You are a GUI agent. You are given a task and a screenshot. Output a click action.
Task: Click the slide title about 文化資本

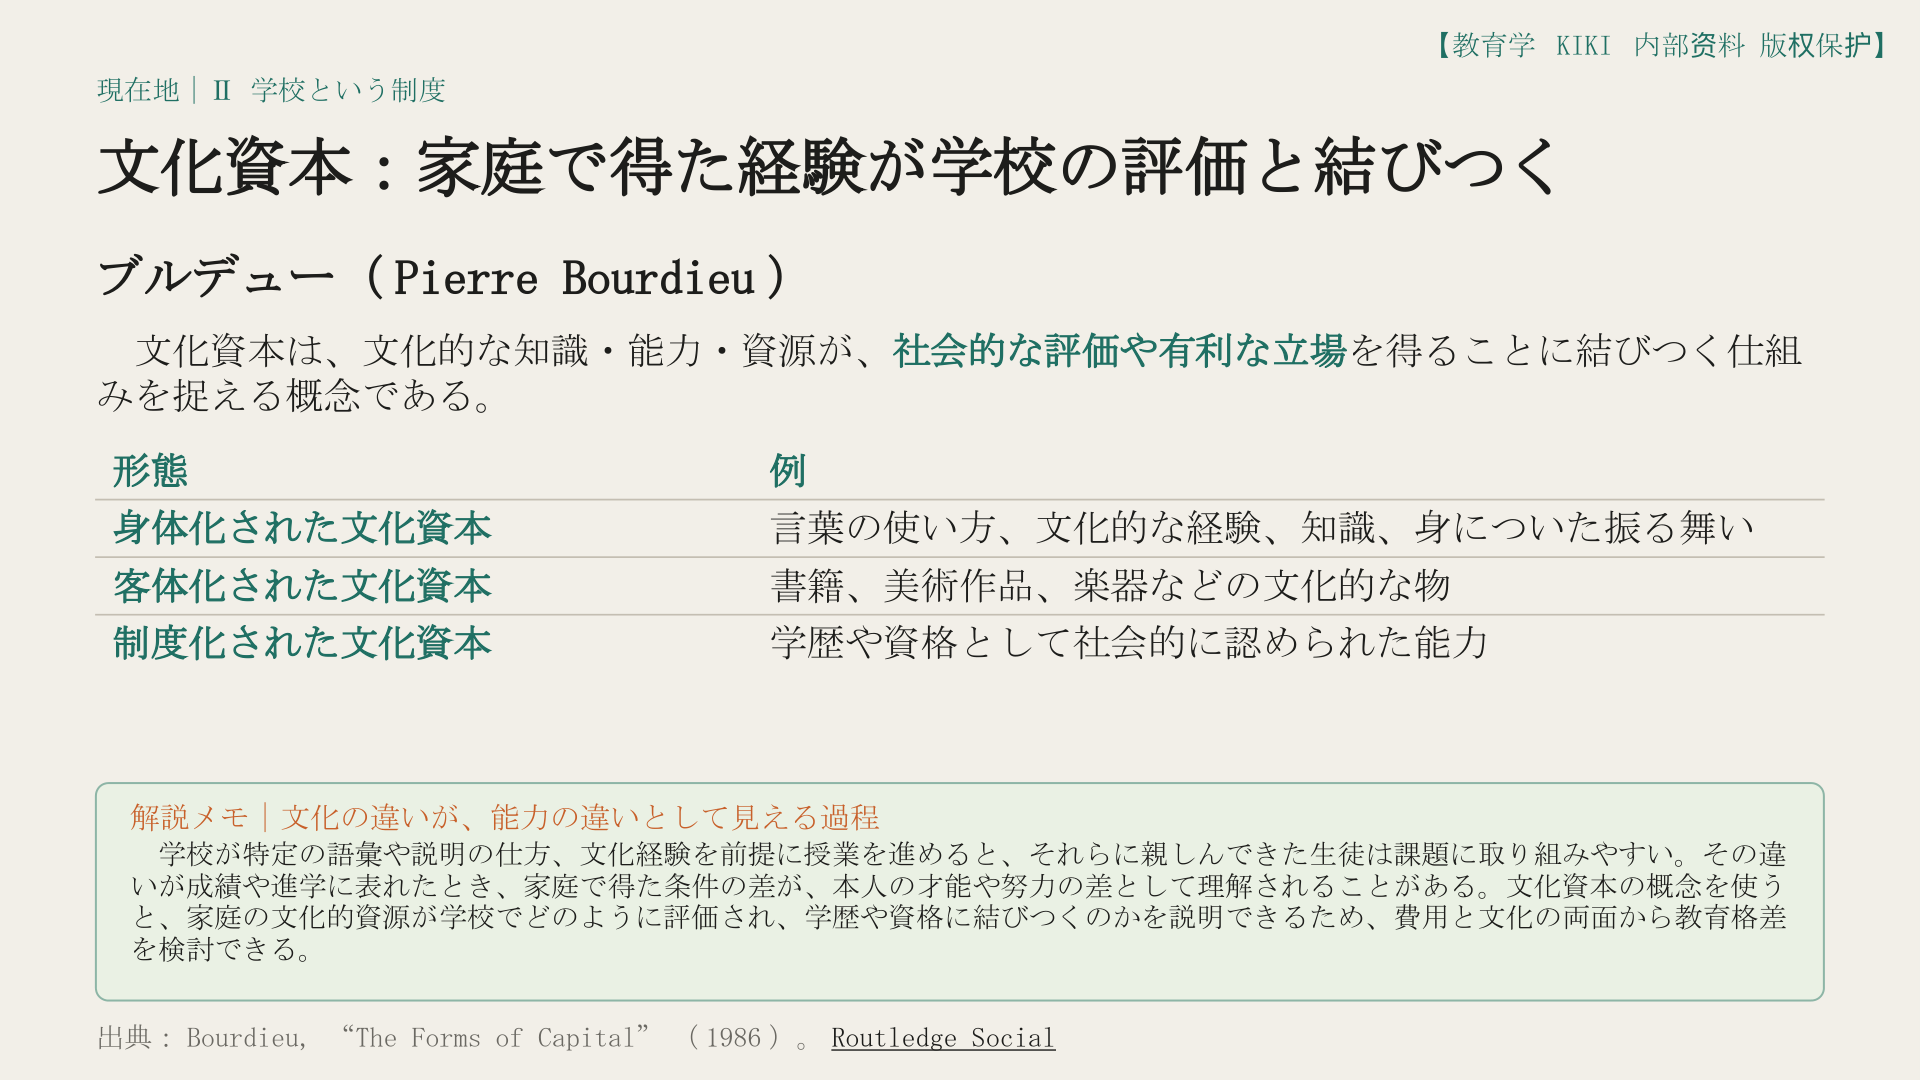point(828,166)
